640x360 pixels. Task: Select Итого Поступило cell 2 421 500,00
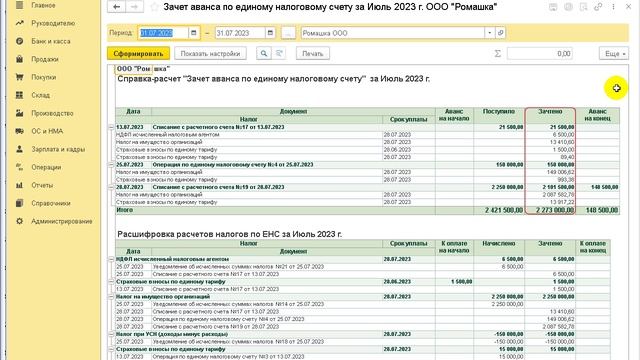pos(499,210)
